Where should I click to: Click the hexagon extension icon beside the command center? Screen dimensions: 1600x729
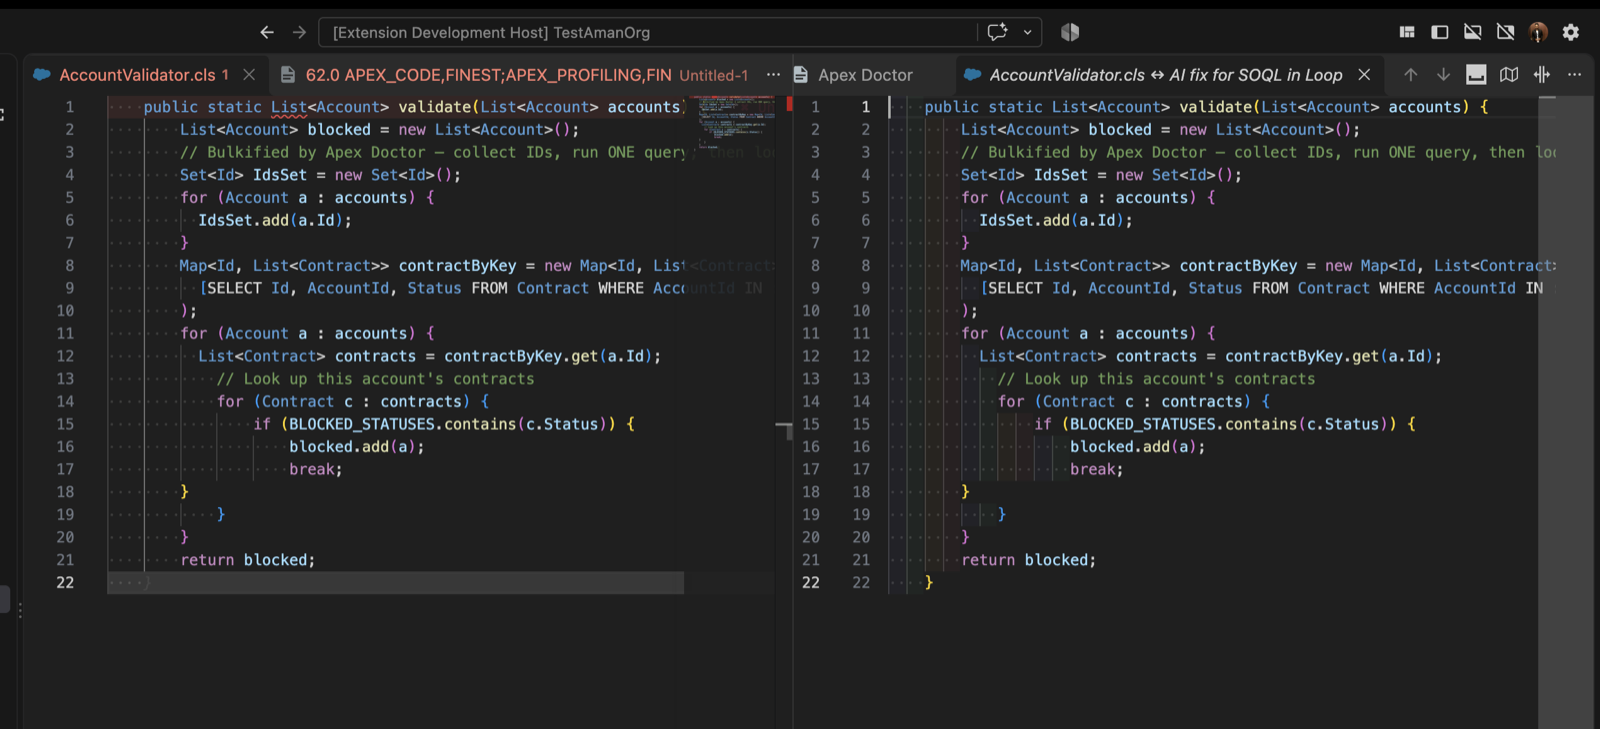pyautogui.click(x=1070, y=32)
